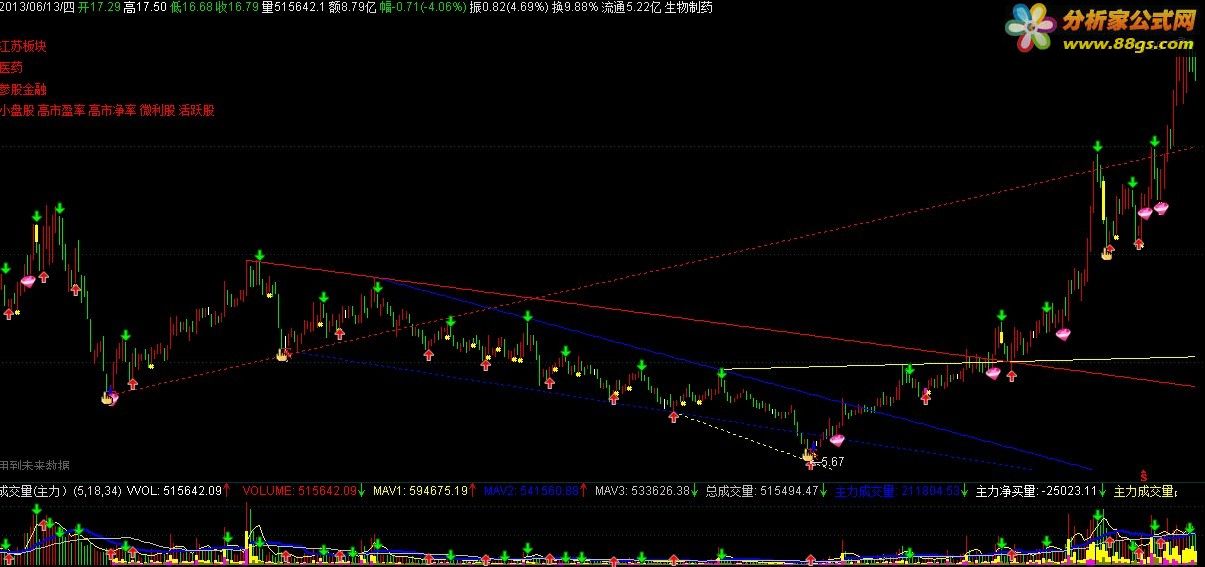Viewport: 1205px width, 567px height.
Task: Click the turnover rate 换9.88%
Action: coord(576,7)
